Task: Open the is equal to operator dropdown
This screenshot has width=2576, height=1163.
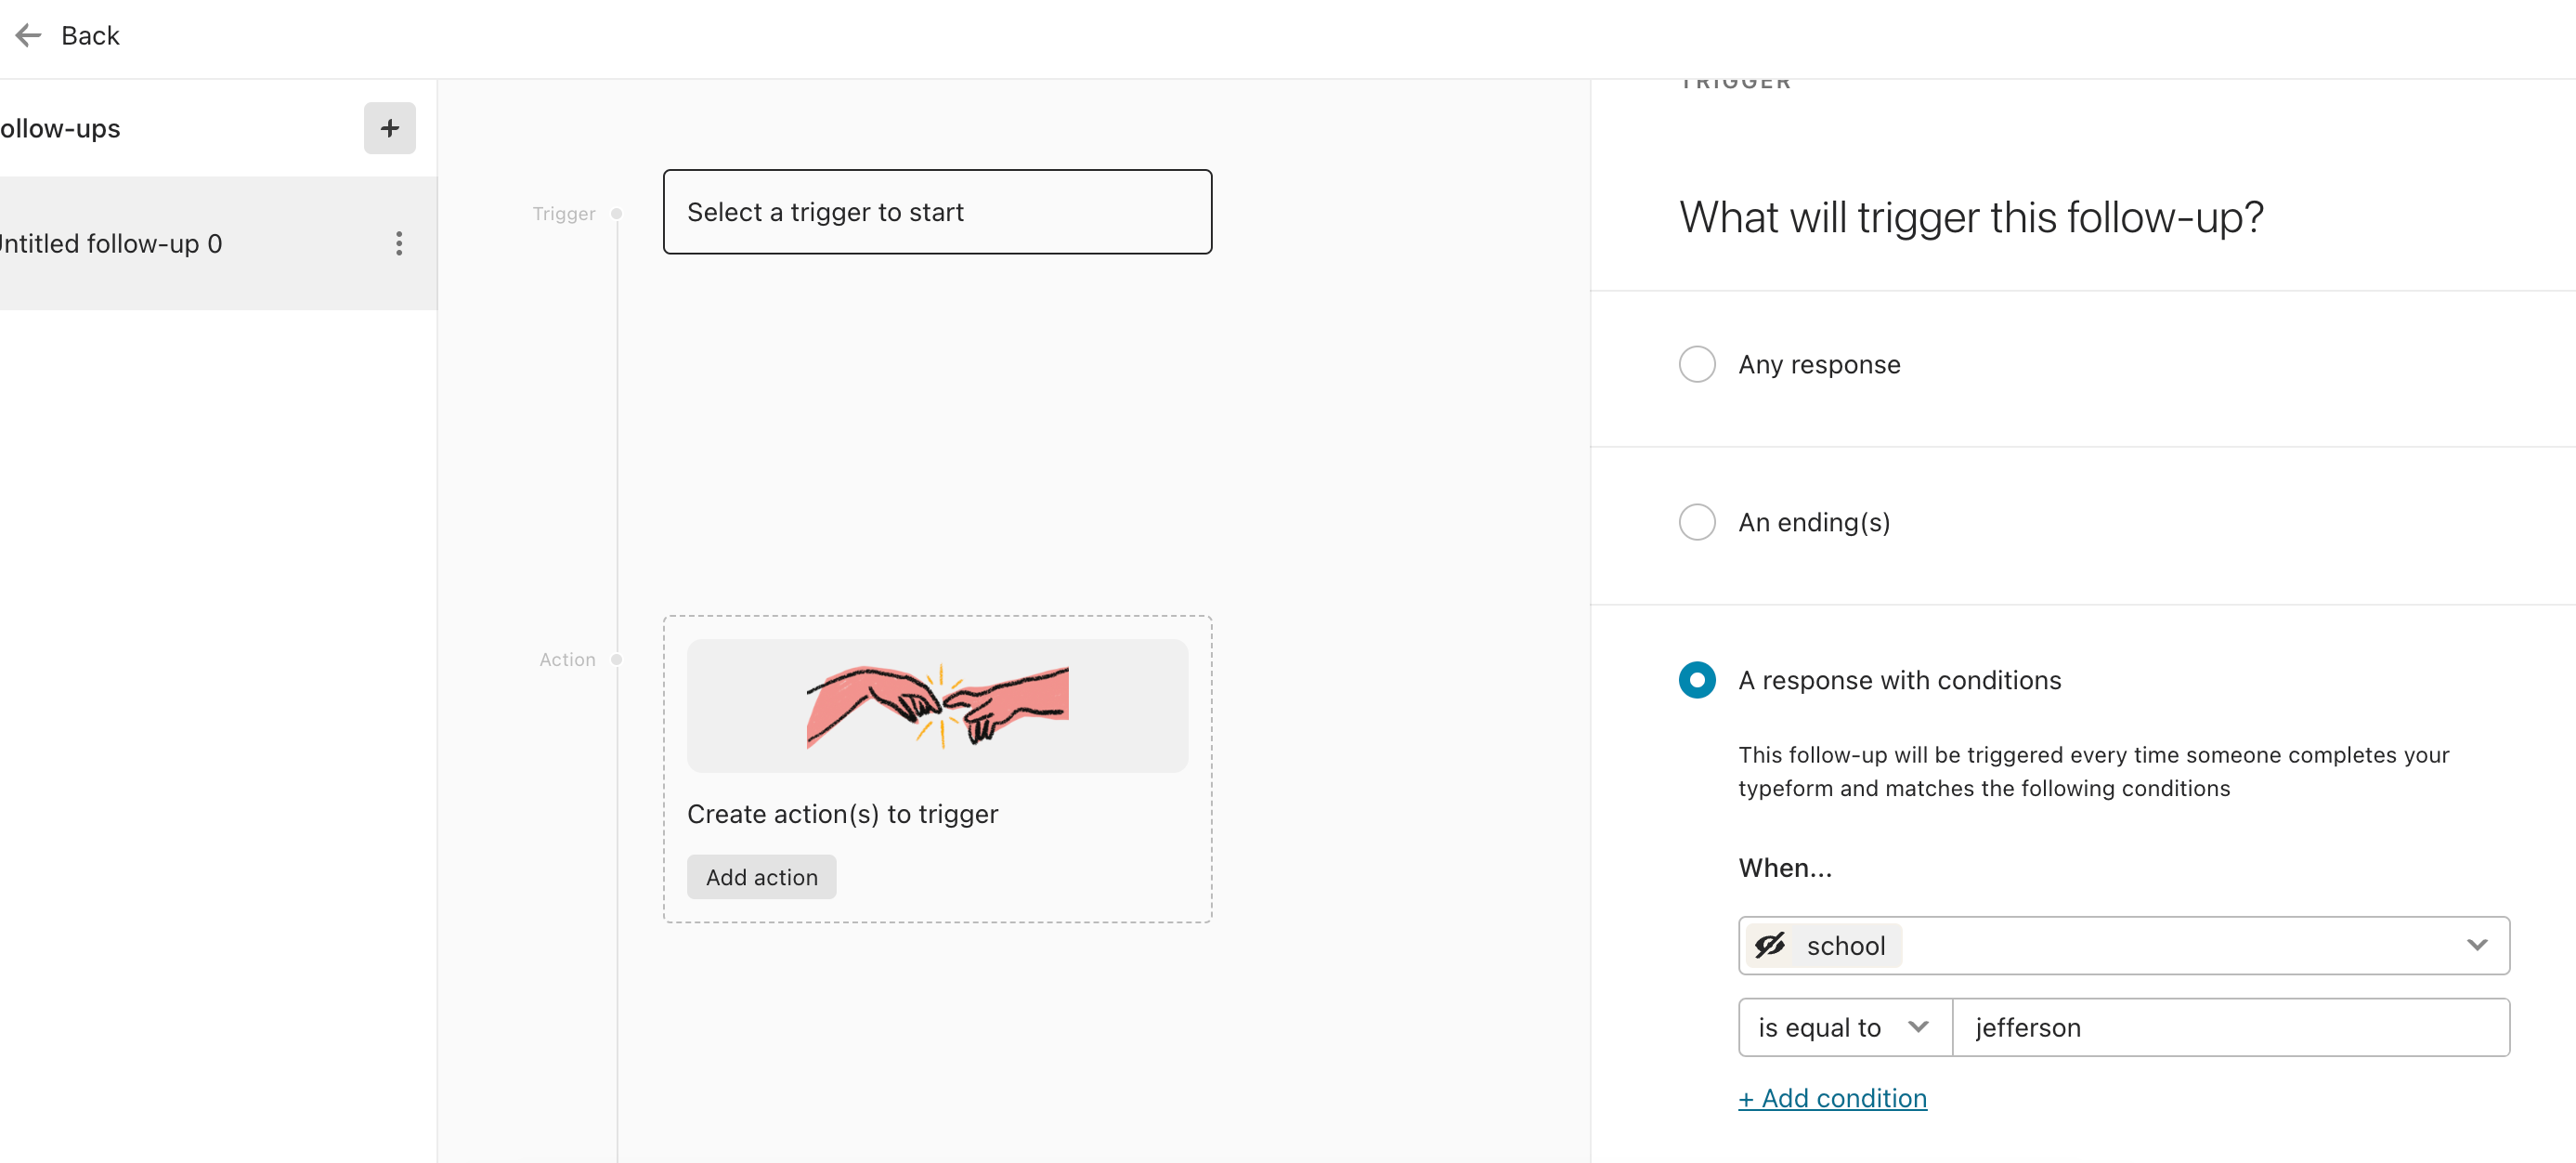Action: [x=1845, y=1027]
